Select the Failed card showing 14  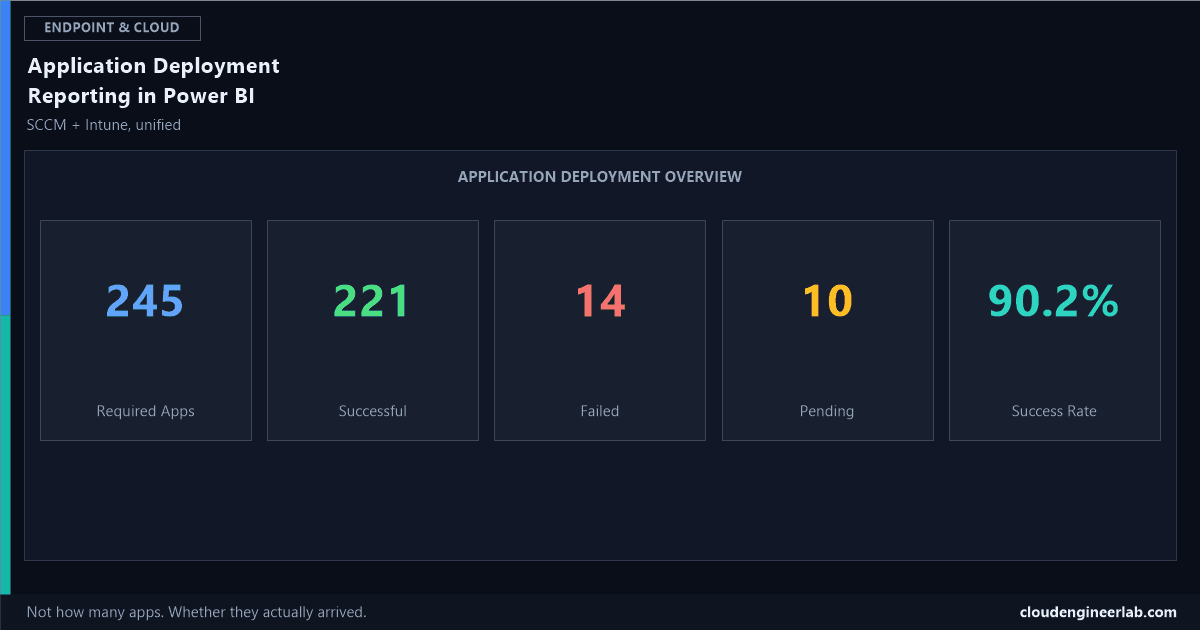pos(600,330)
